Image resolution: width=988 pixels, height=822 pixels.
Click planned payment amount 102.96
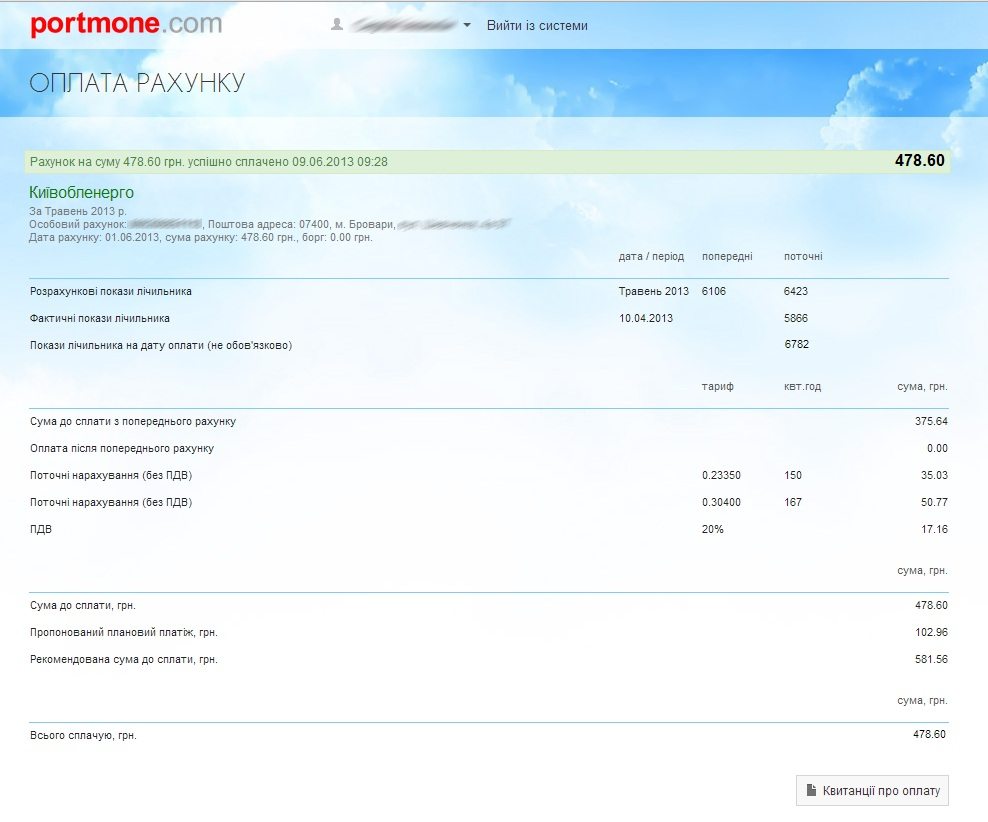(x=931, y=632)
